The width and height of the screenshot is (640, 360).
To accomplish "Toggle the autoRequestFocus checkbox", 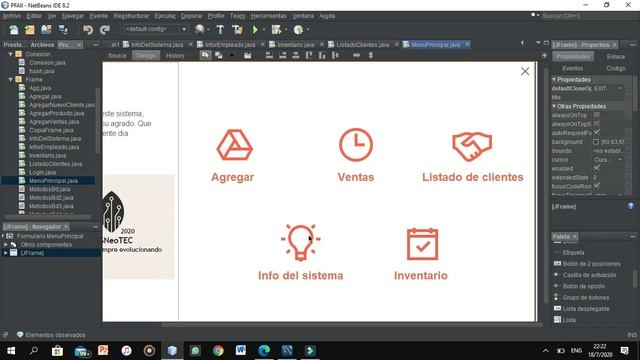I will [597, 133].
